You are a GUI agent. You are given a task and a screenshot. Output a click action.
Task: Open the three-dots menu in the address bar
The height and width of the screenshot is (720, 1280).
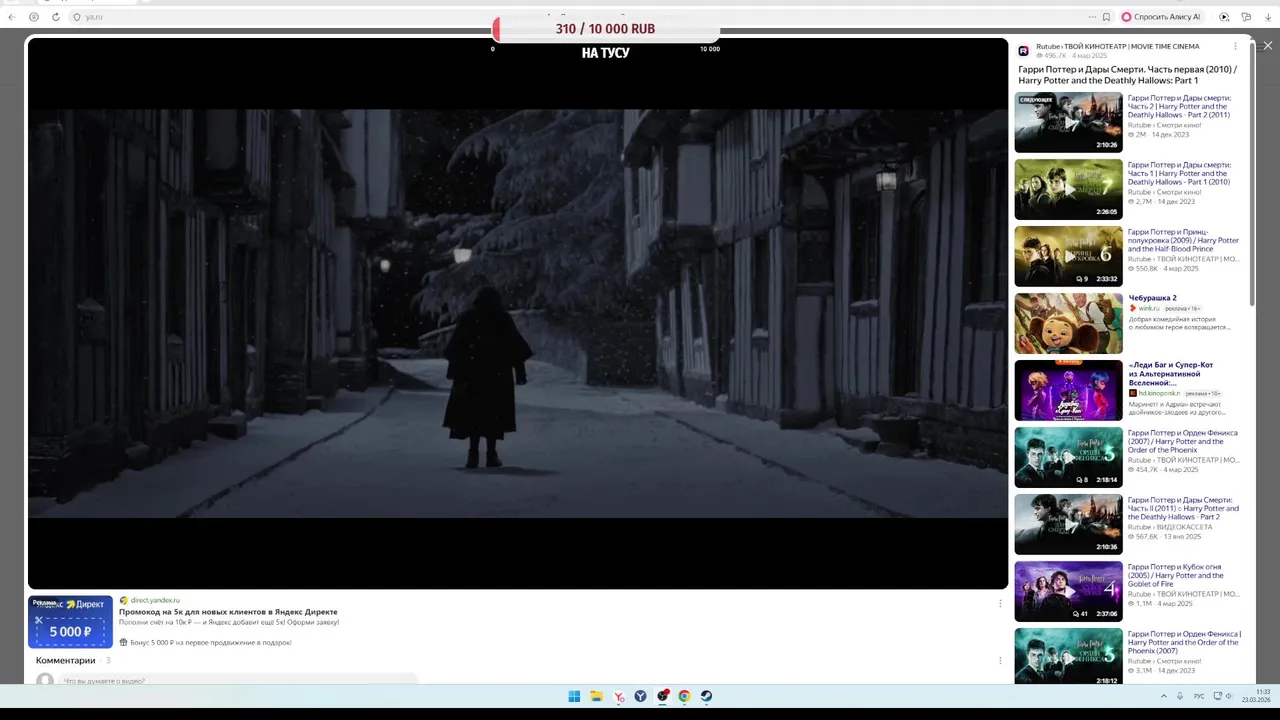pos(1092,17)
